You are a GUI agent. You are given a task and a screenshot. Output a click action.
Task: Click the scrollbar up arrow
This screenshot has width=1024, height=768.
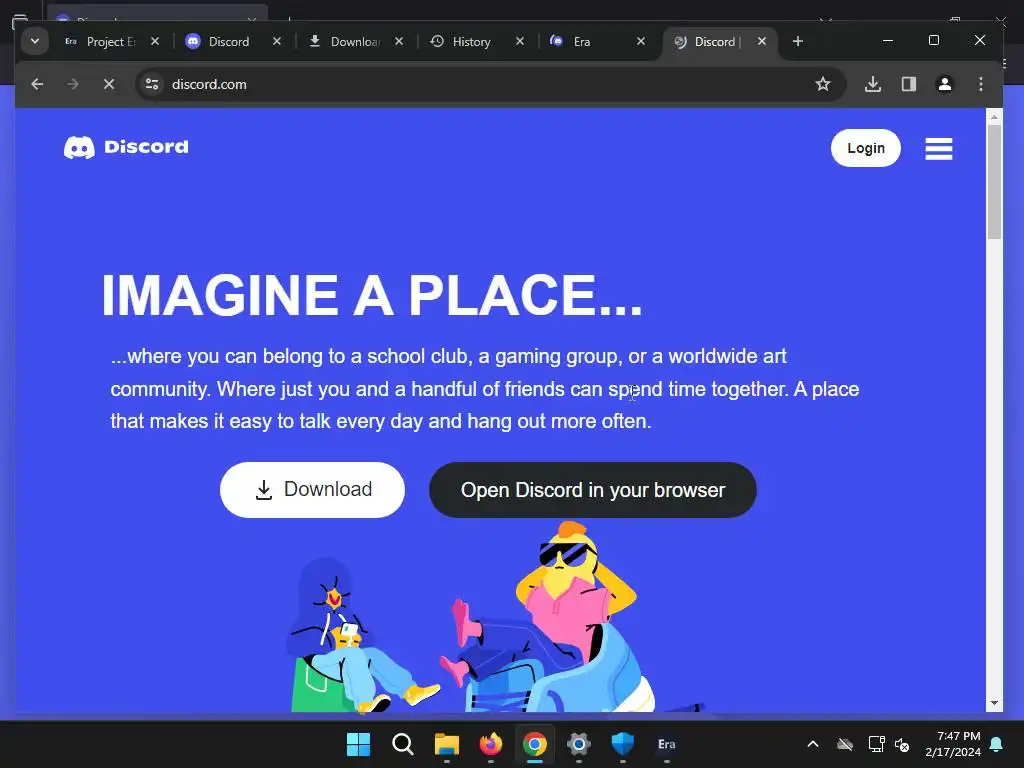(x=994, y=117)
